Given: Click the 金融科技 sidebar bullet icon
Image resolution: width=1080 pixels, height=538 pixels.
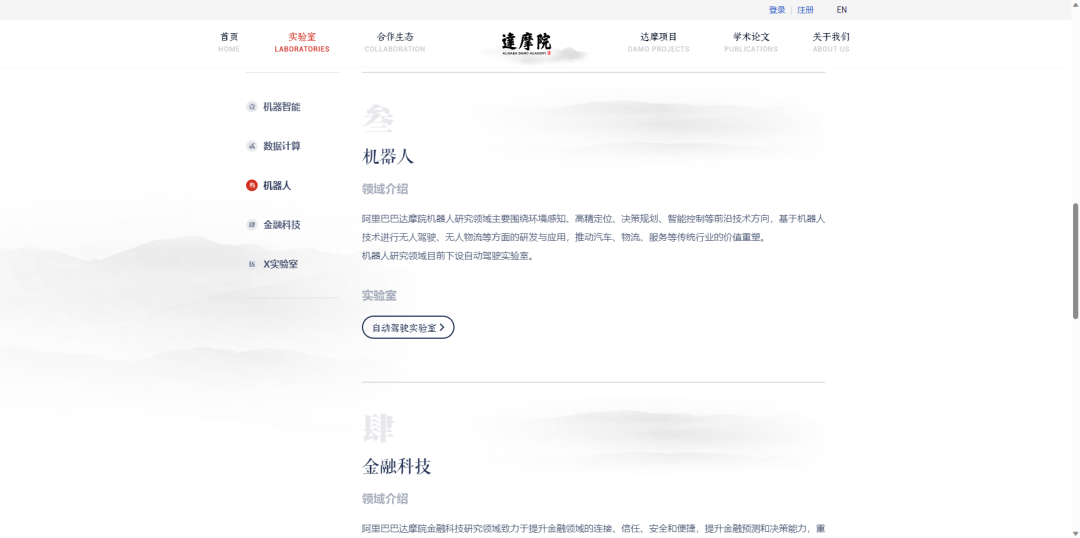Looking at the screenshot, I should 252,225.
